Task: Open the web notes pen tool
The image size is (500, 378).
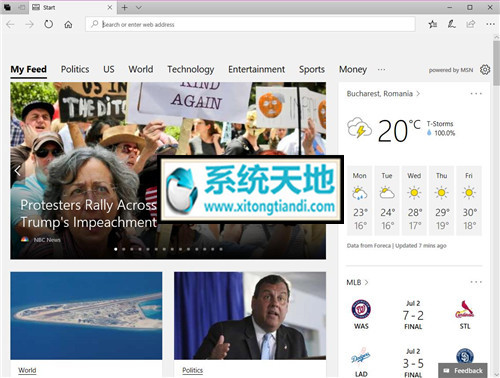Action: (x=452, y=24)
